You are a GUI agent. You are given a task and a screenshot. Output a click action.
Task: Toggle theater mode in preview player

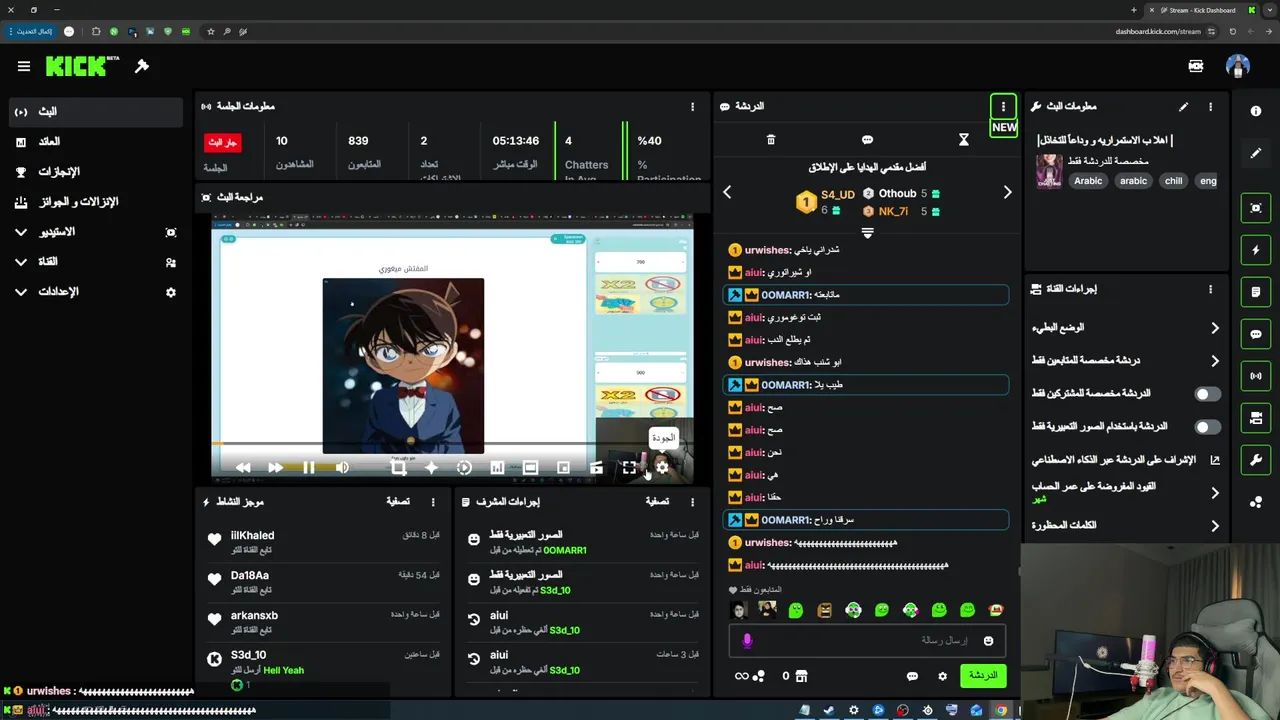[530, 467]
